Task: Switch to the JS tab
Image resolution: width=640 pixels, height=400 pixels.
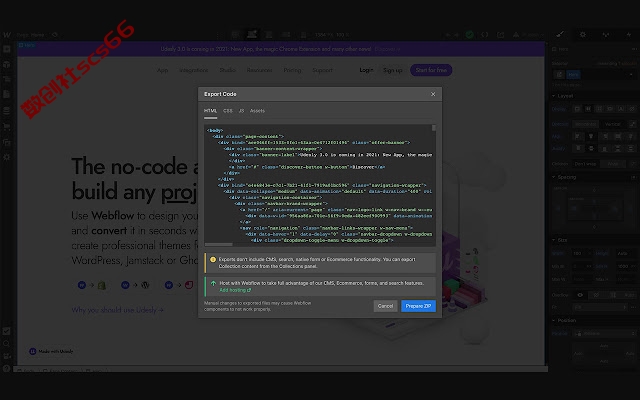Action: coord(241,111)
